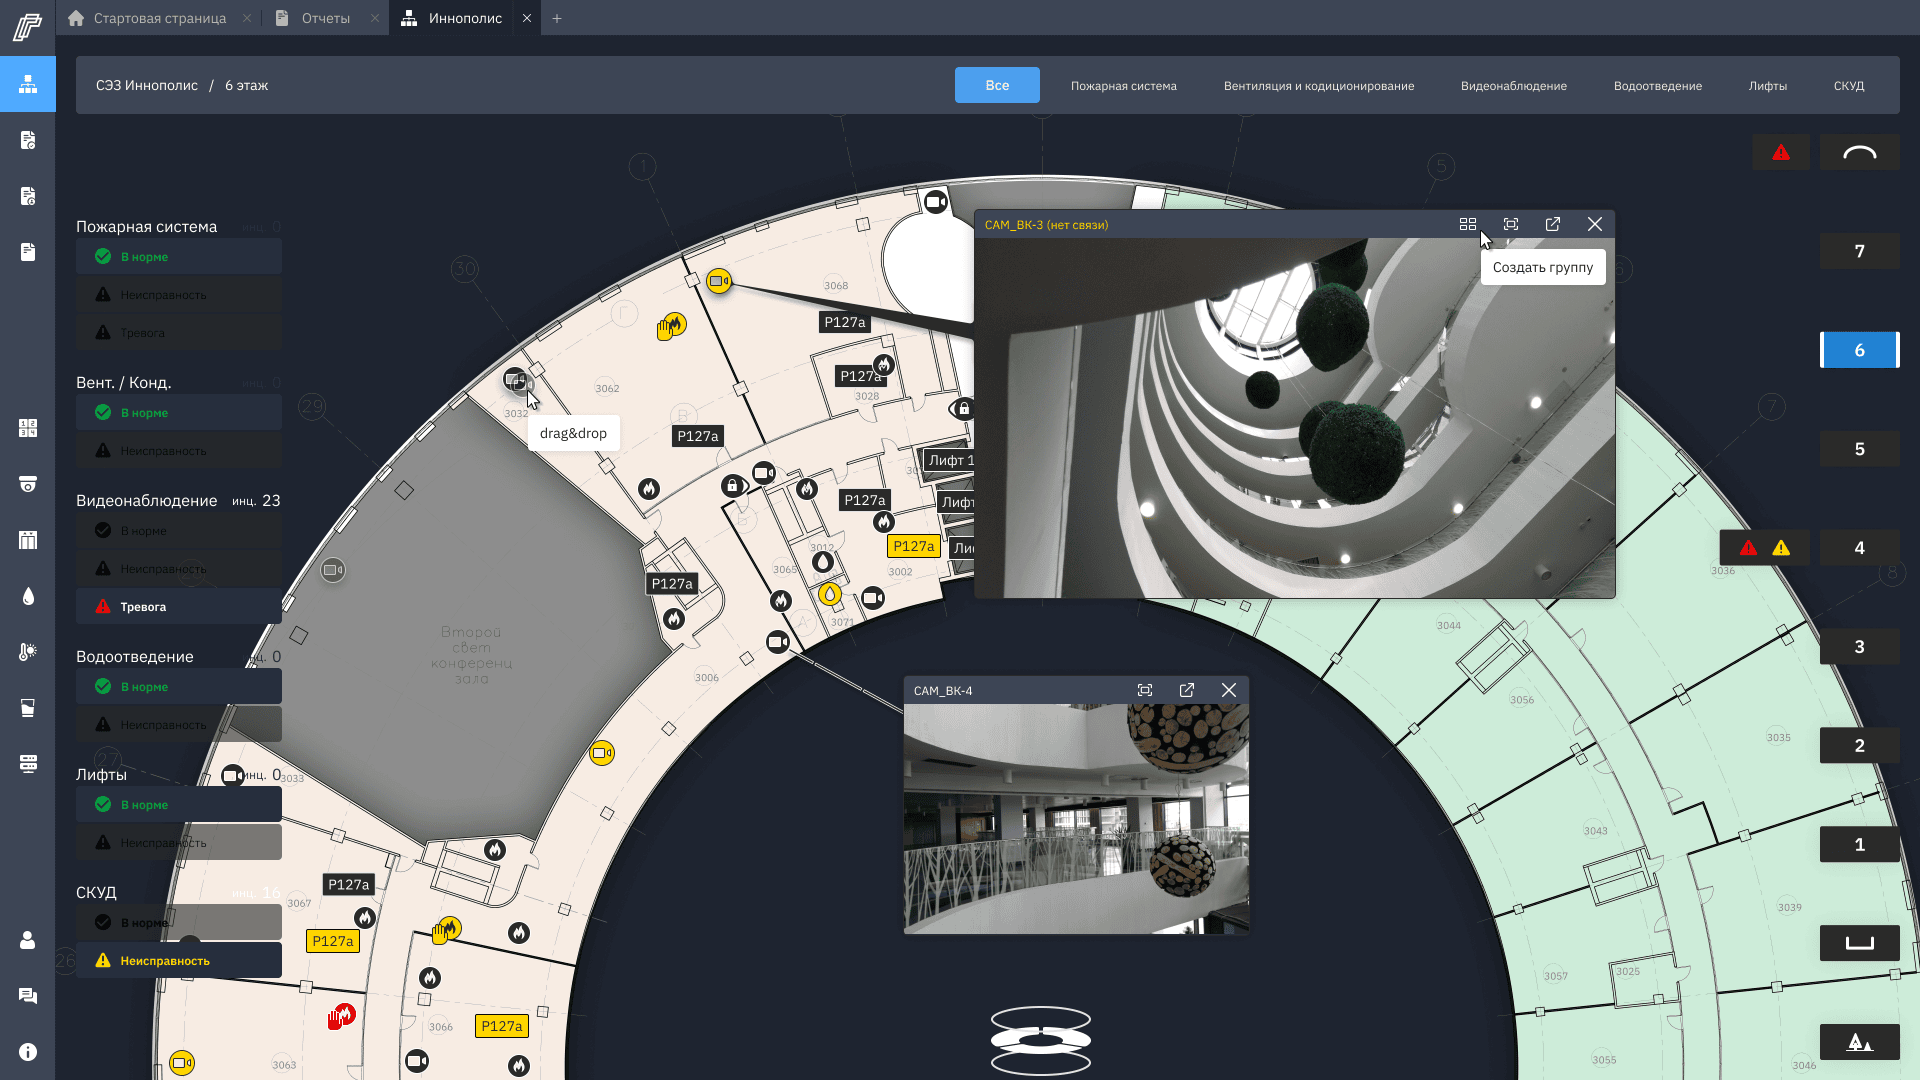Image resolution: width=1920 pixels, height=1080 pixels.
Task: Click CAM_BK-4 video feed thumbnail
Action: coord(1076,818)
